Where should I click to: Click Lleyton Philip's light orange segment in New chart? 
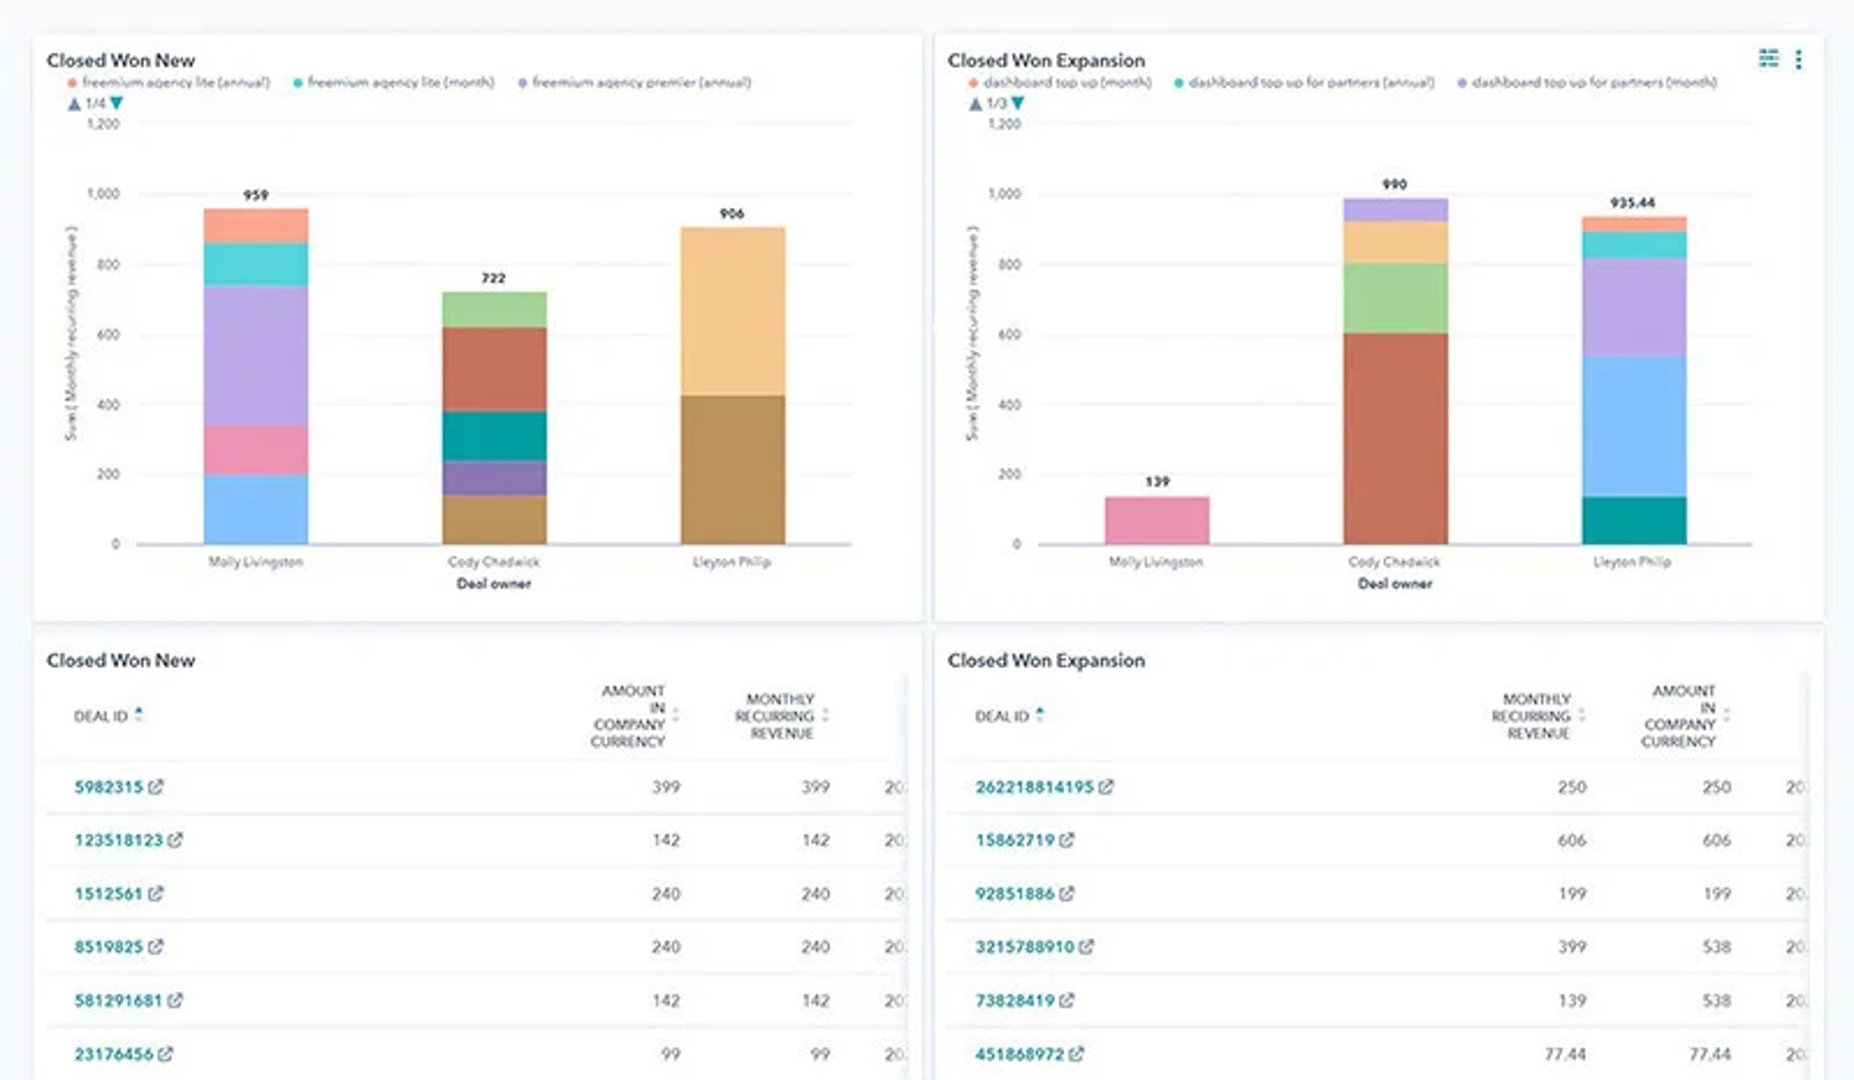click(733, 311)
